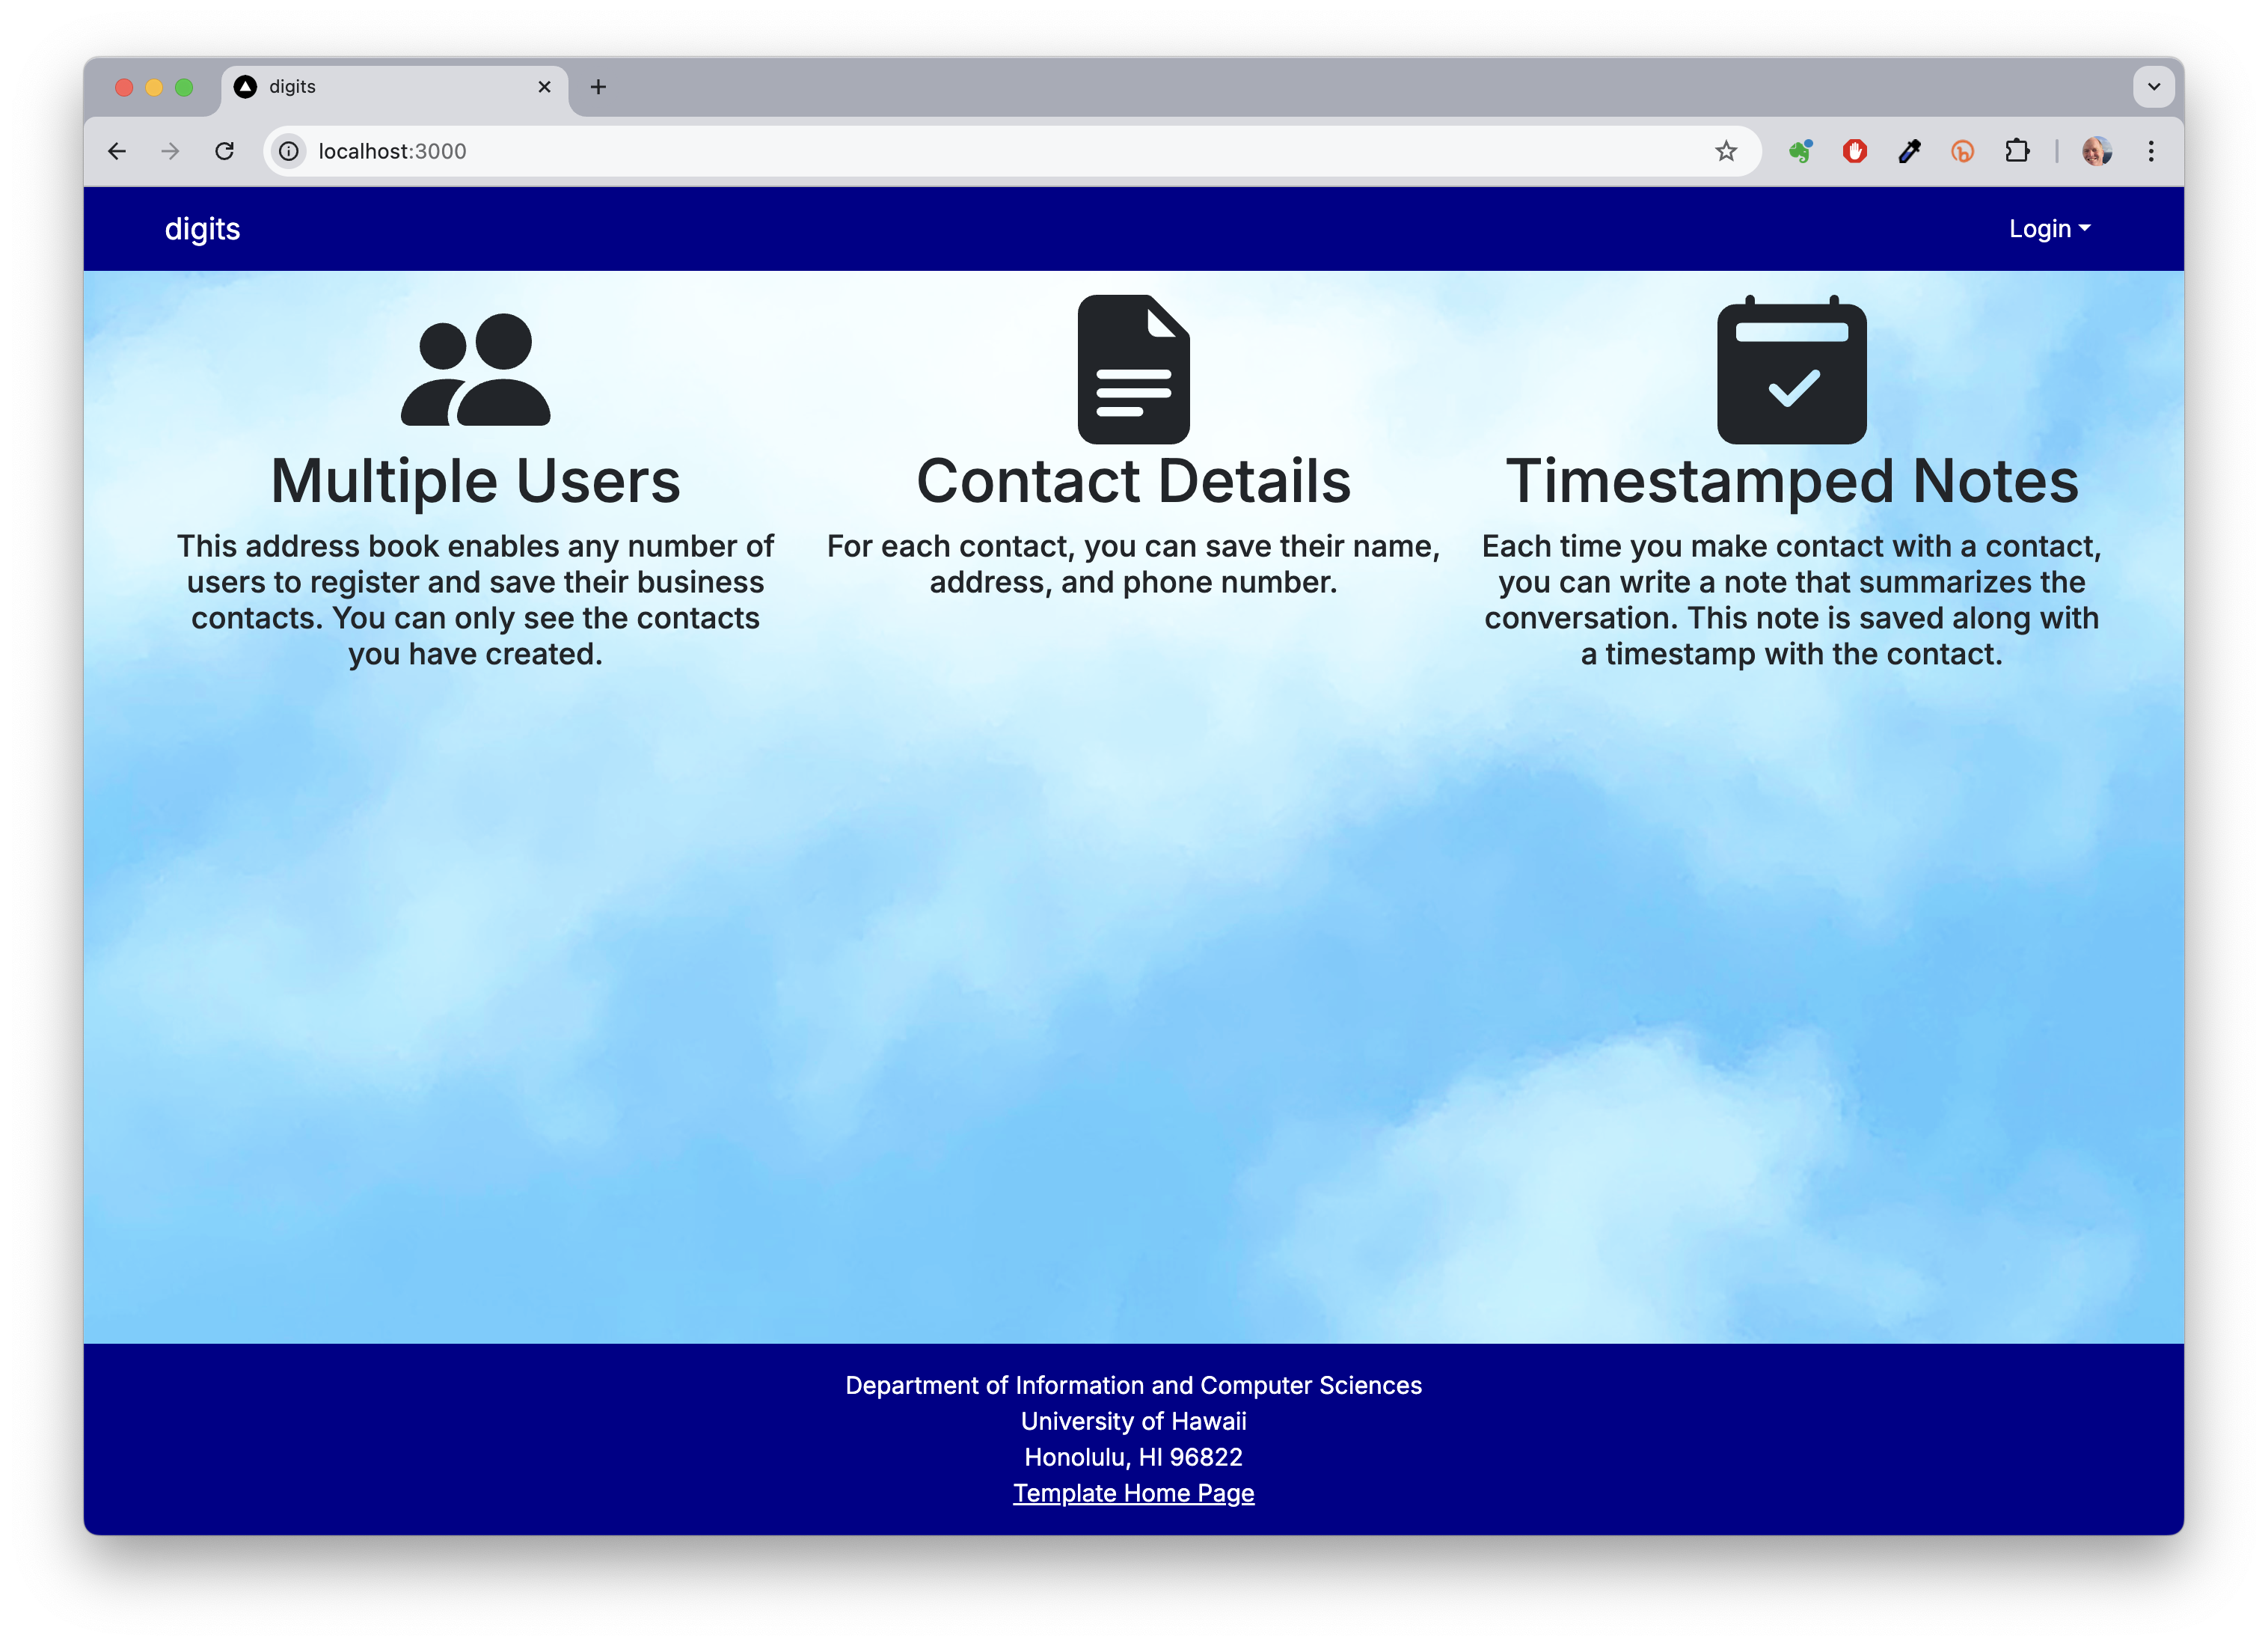Close the digits tab
The image size is (2268, 1646).
(x=544, y=87)
